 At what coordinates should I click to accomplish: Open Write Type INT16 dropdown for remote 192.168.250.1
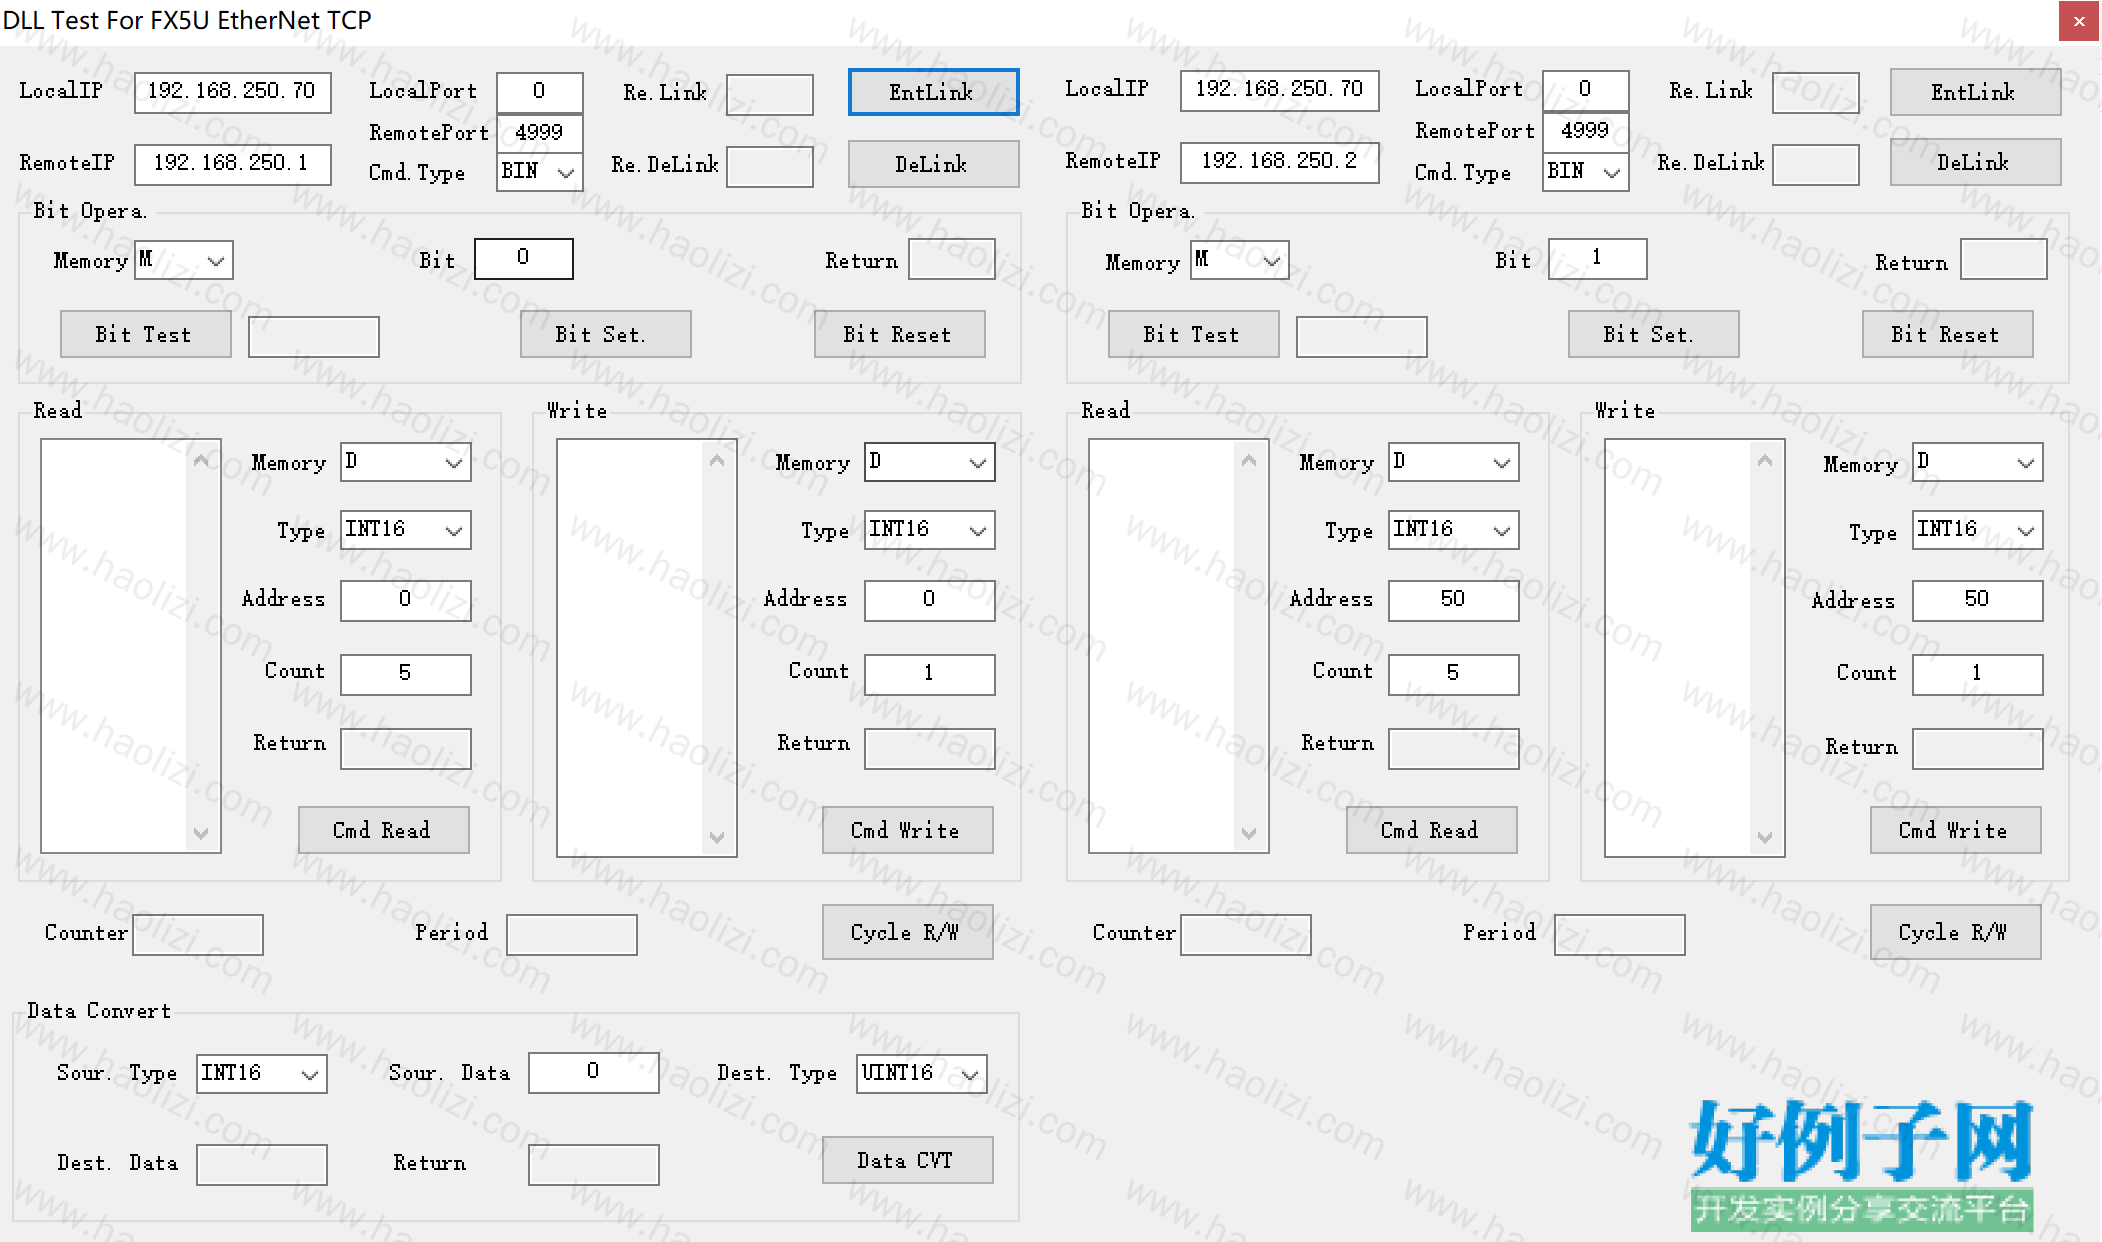[929, 530]
